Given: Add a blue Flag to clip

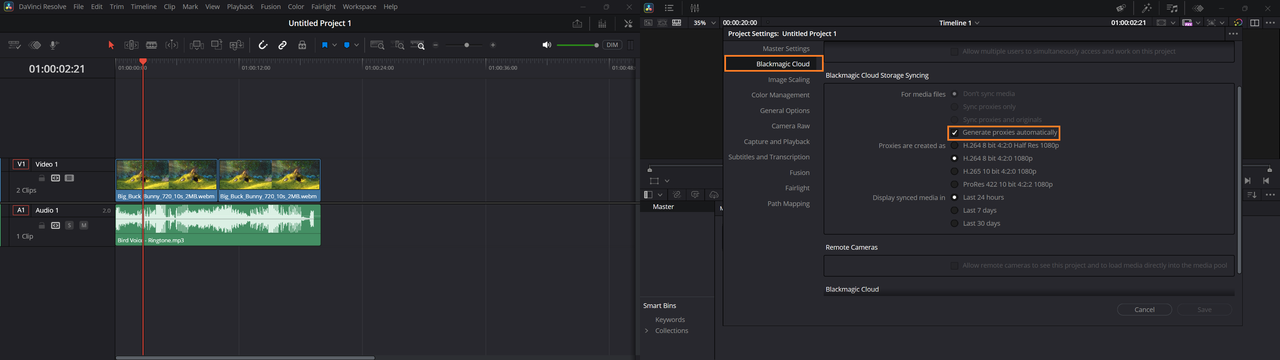Looking at the screenshot, I should pos(325,45).
